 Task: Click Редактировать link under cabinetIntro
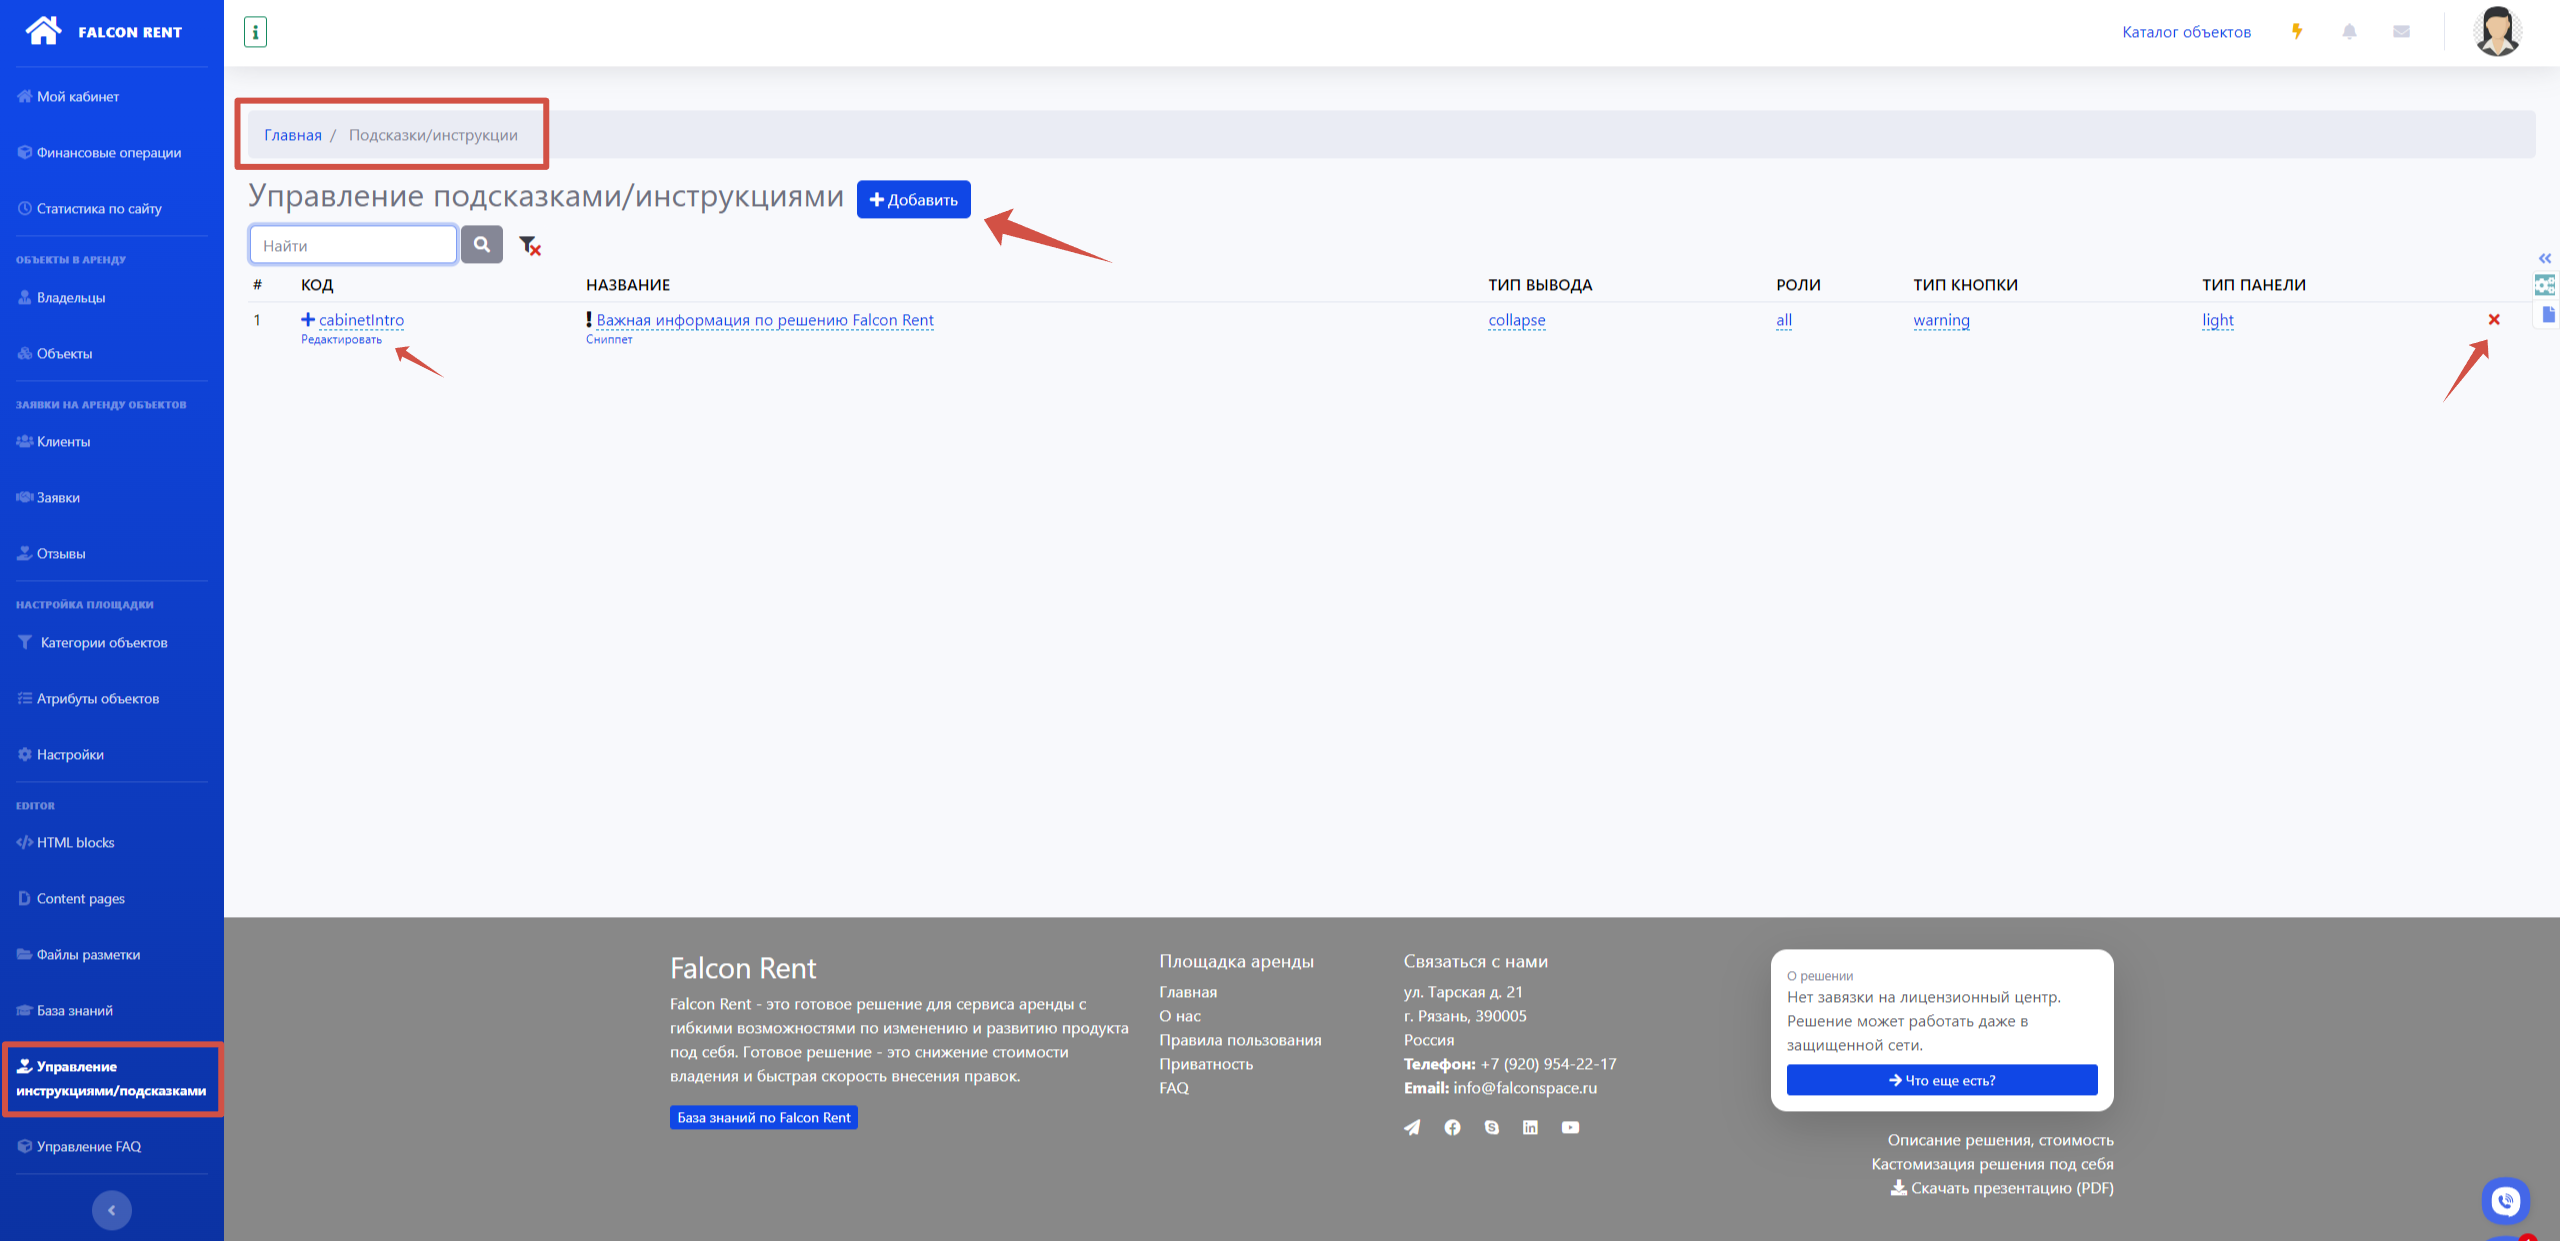341,340
